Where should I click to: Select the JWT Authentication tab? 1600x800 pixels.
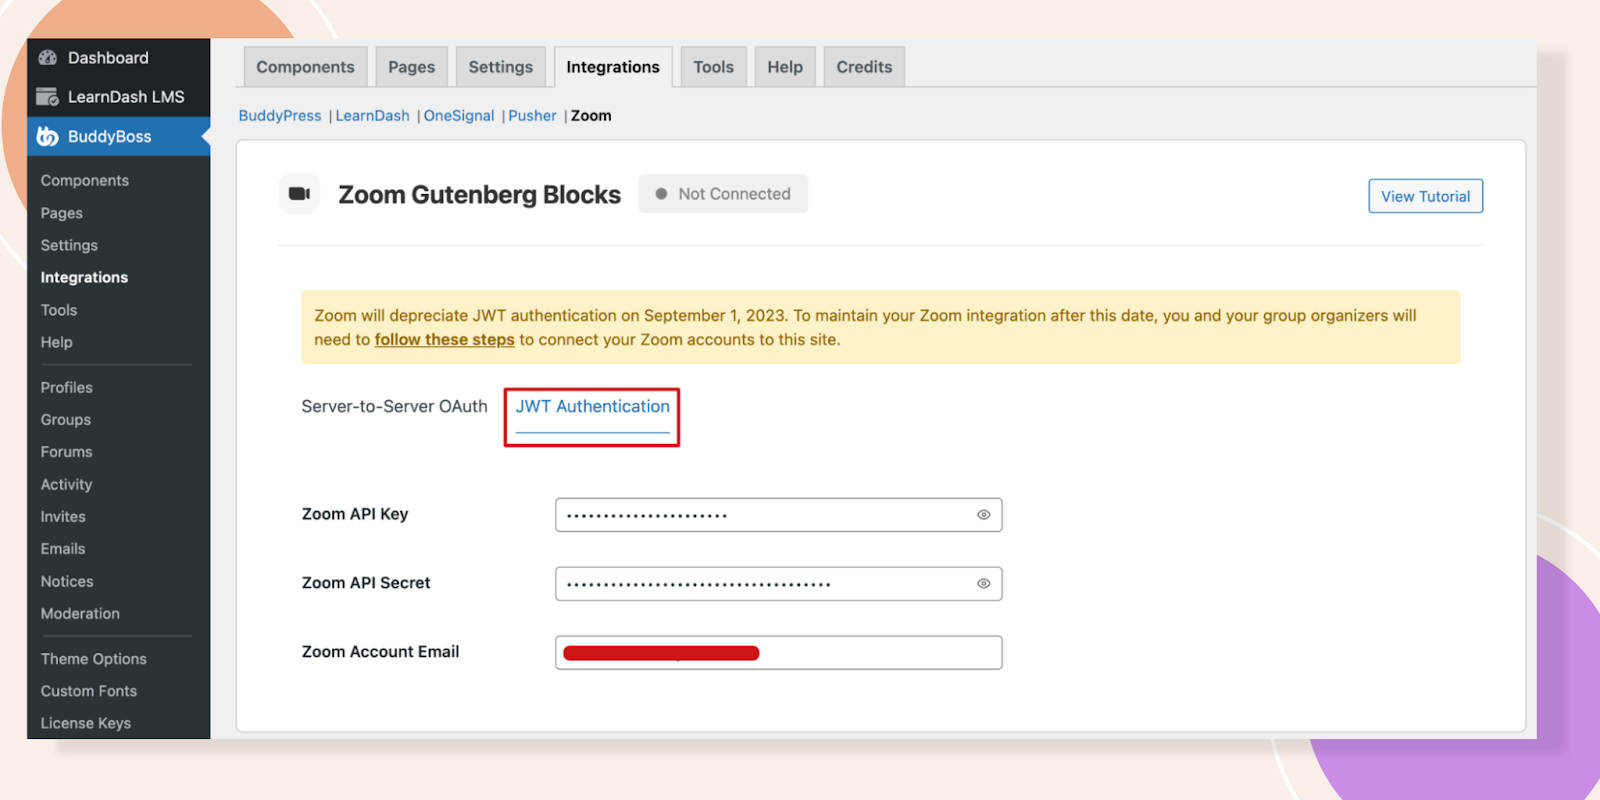point(592,407)
